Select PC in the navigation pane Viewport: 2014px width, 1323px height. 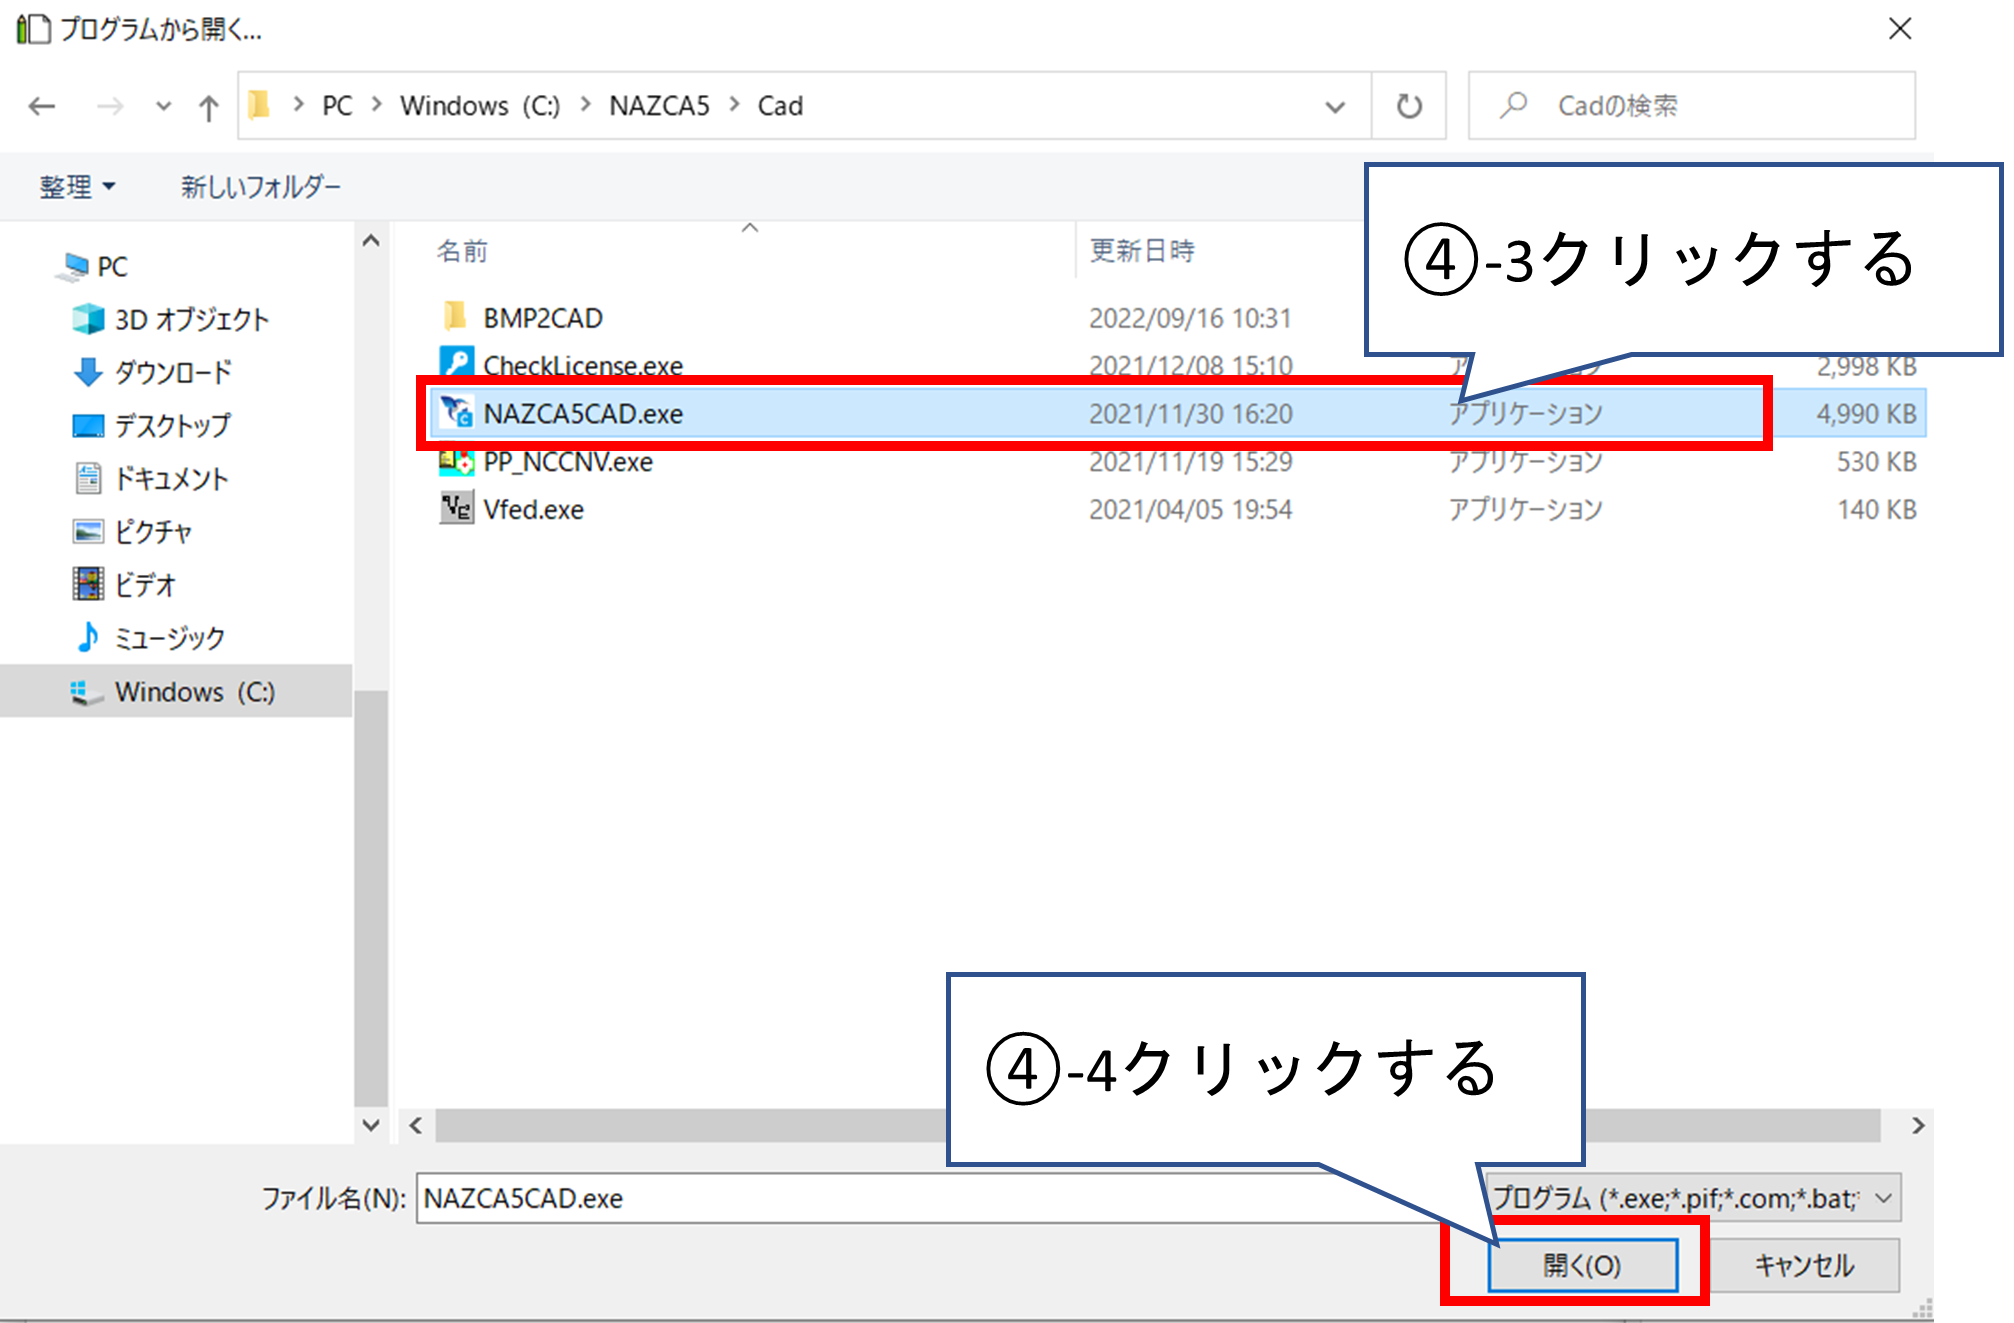[x=112, y=267]
